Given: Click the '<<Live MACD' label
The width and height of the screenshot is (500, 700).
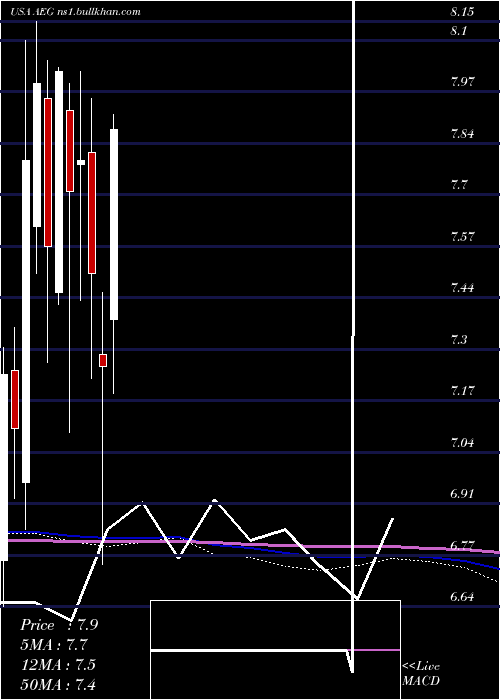Looking at the screenshot, I should pyautogui.click(x=421, y=673).
